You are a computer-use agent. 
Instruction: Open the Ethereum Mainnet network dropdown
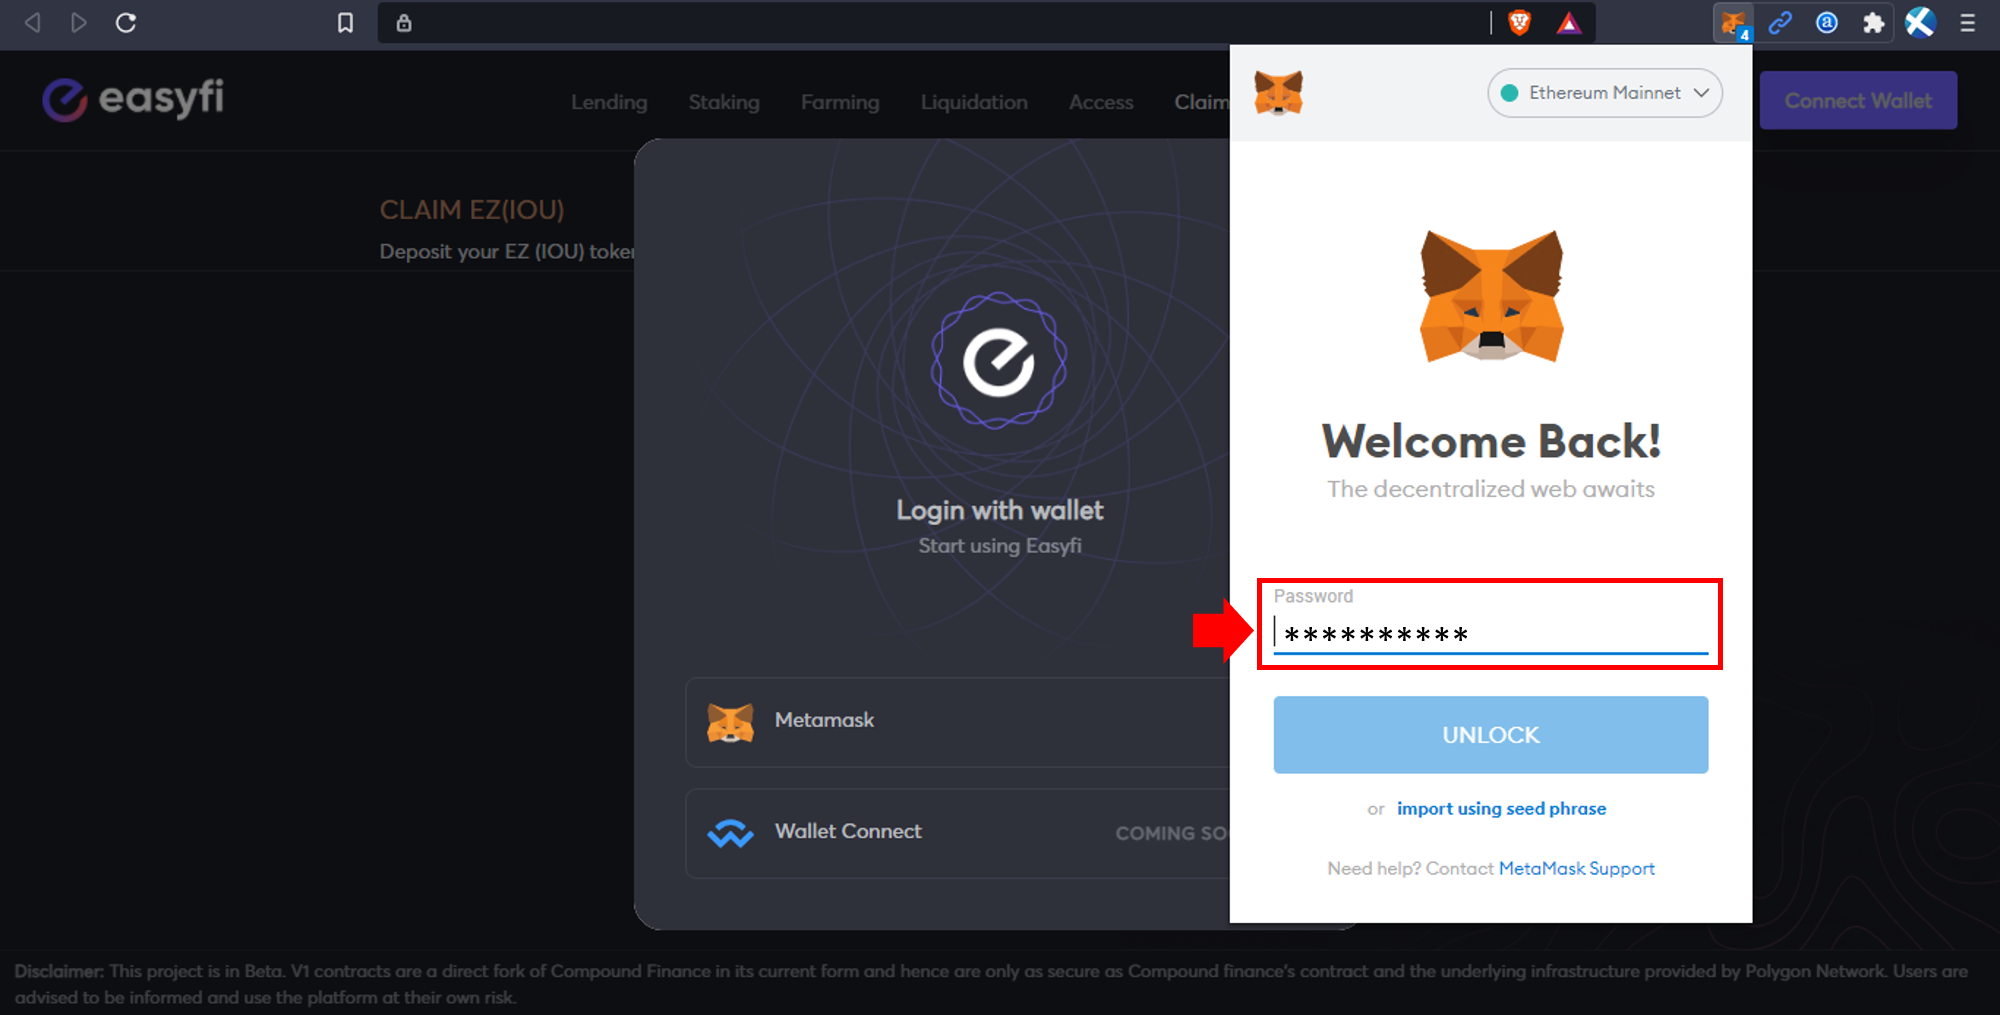[1605, 93]
